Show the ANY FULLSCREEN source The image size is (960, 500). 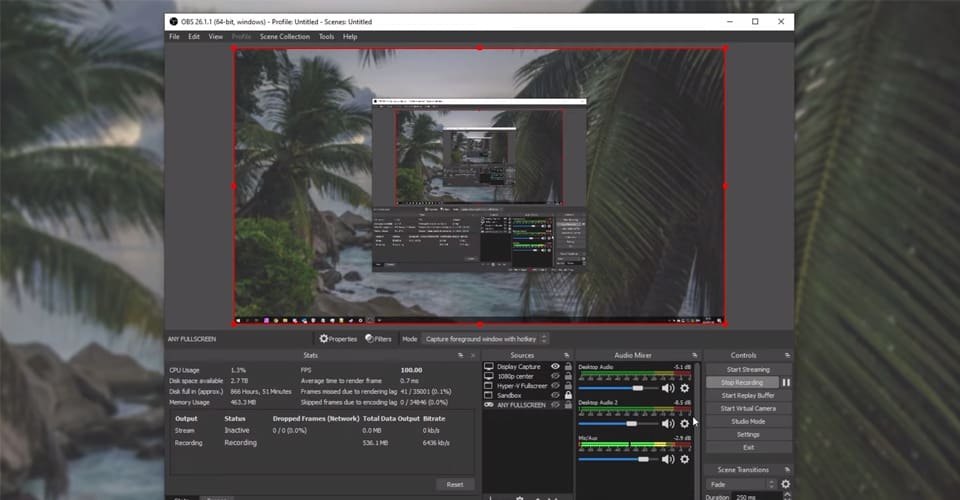(x=555, y=405)
